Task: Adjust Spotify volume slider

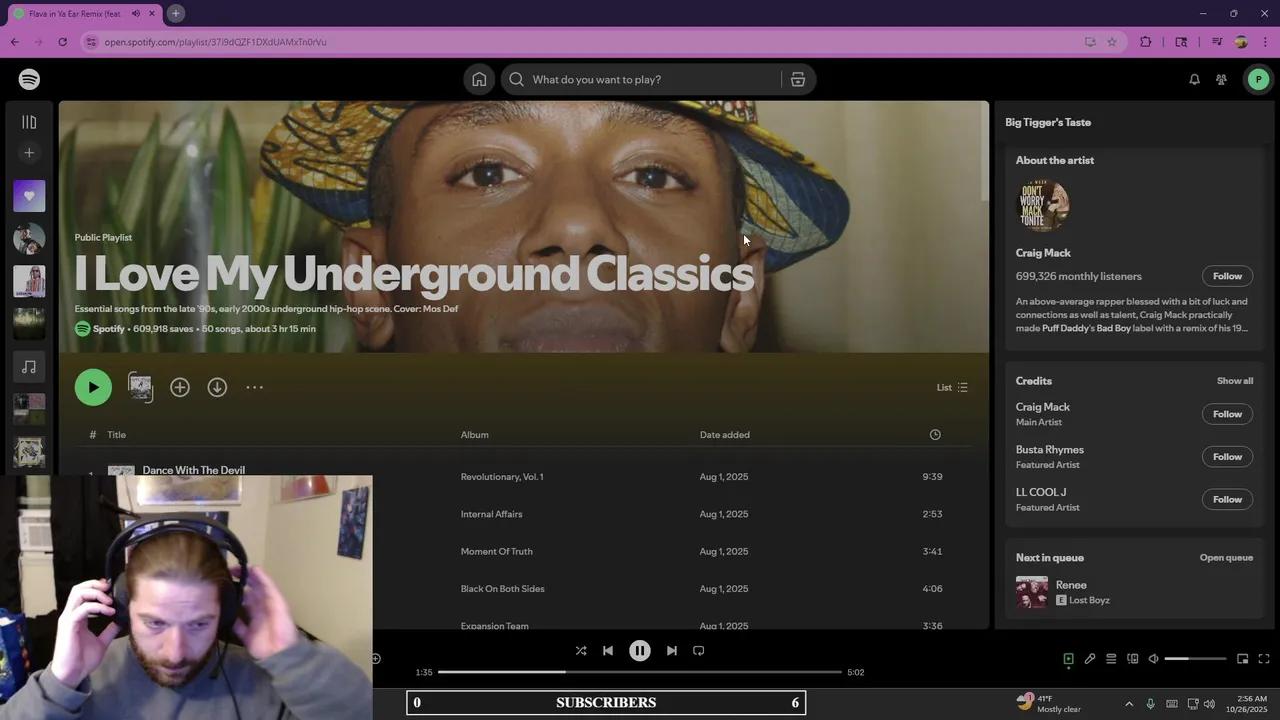Action: (x=1195, y=659)
